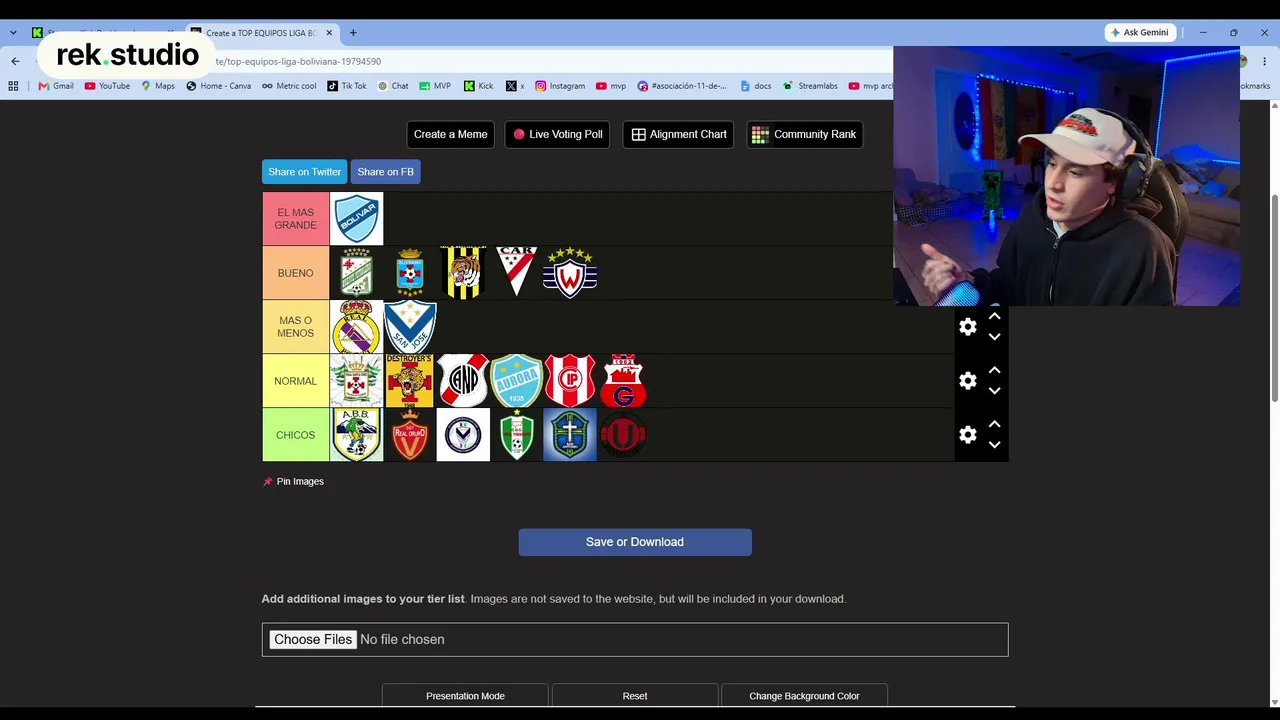Click the CHICOS green tier label
This screenshot has height=720, width=1280.
tap(296, 435)
